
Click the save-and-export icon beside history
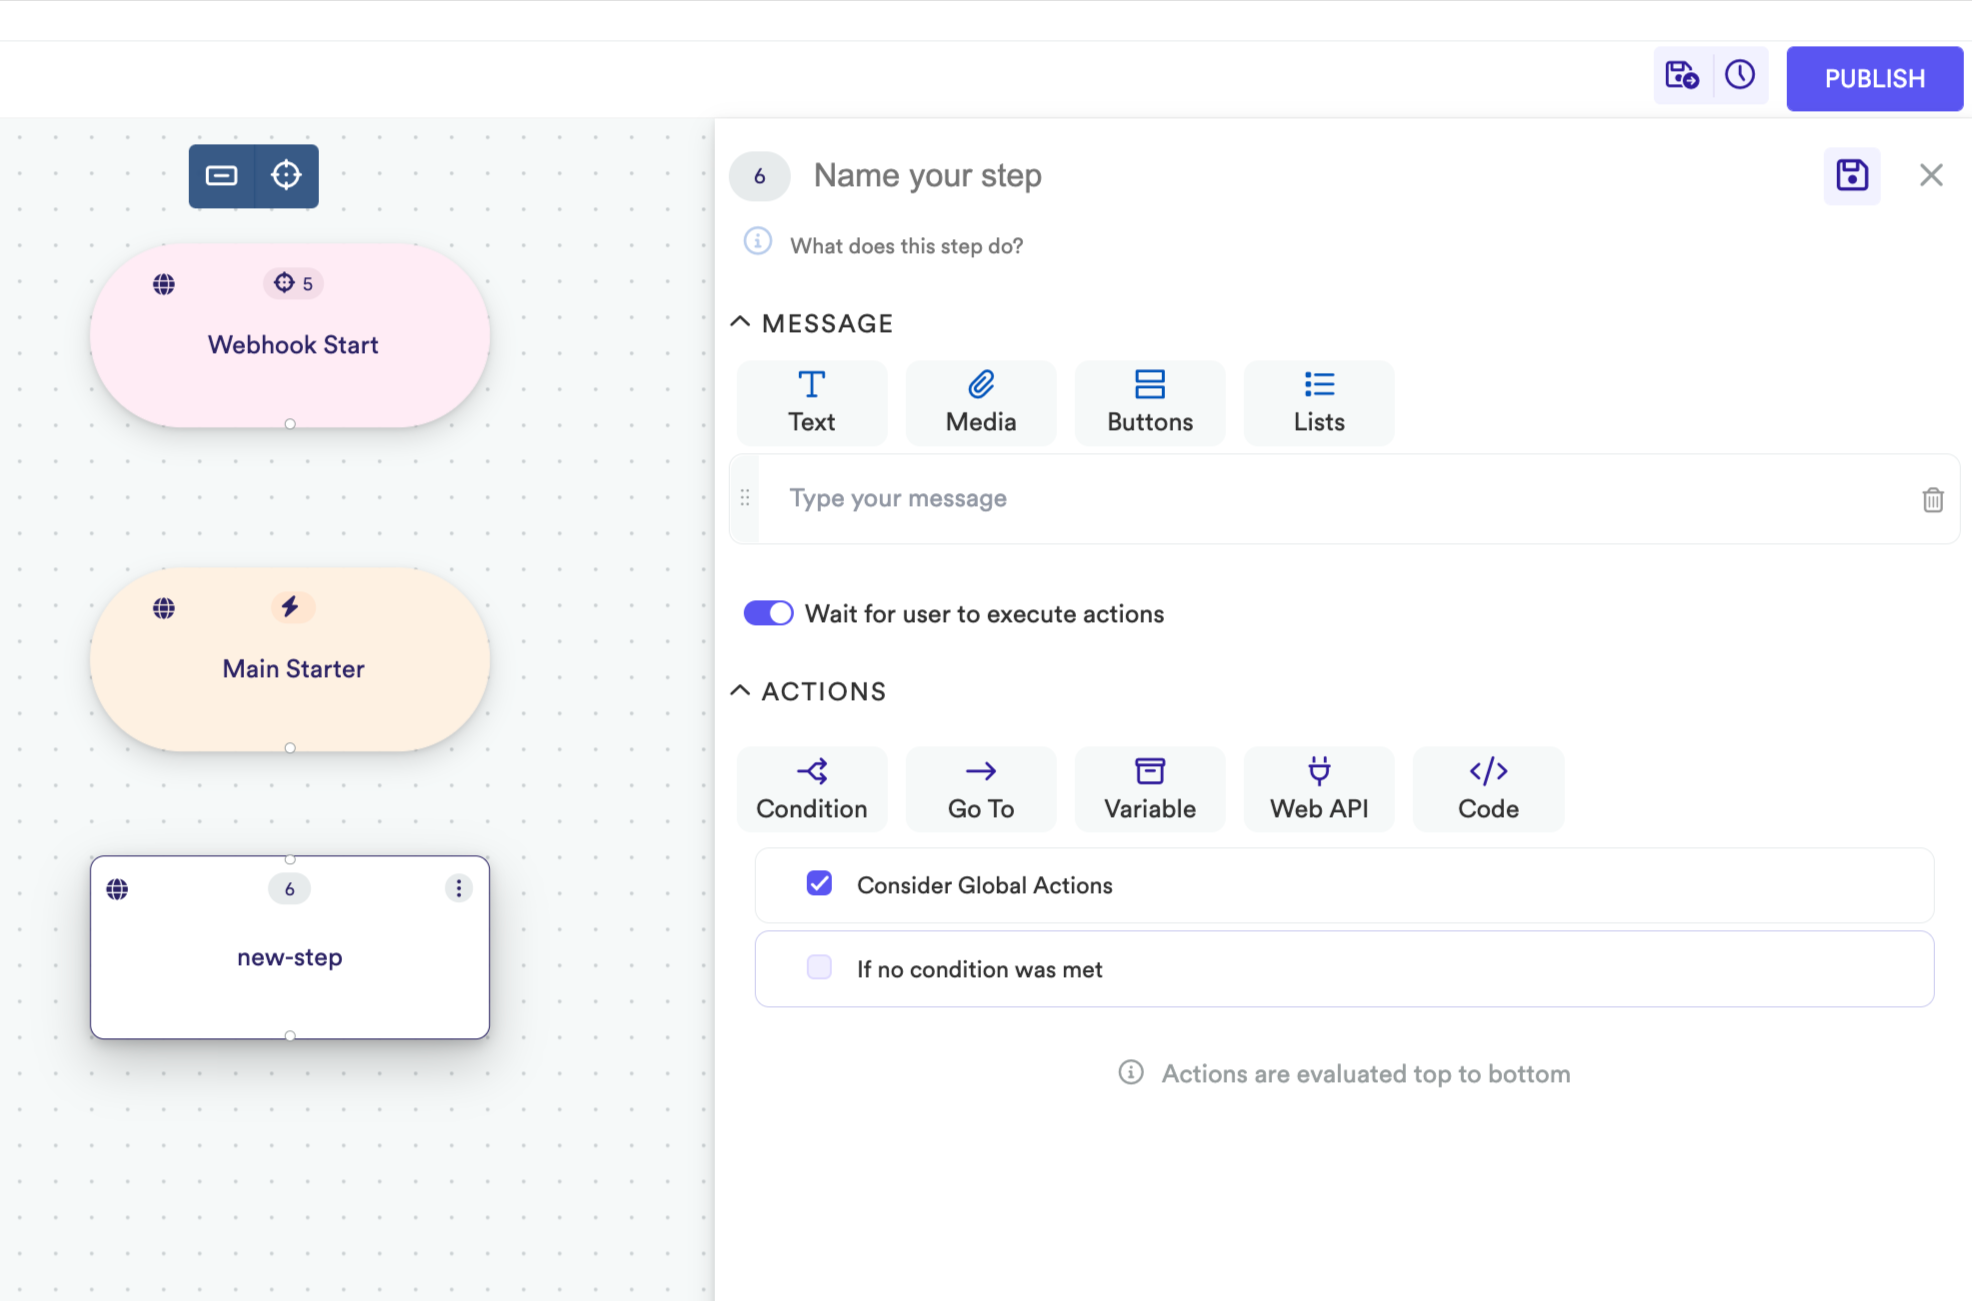(x=1681, y=76)
